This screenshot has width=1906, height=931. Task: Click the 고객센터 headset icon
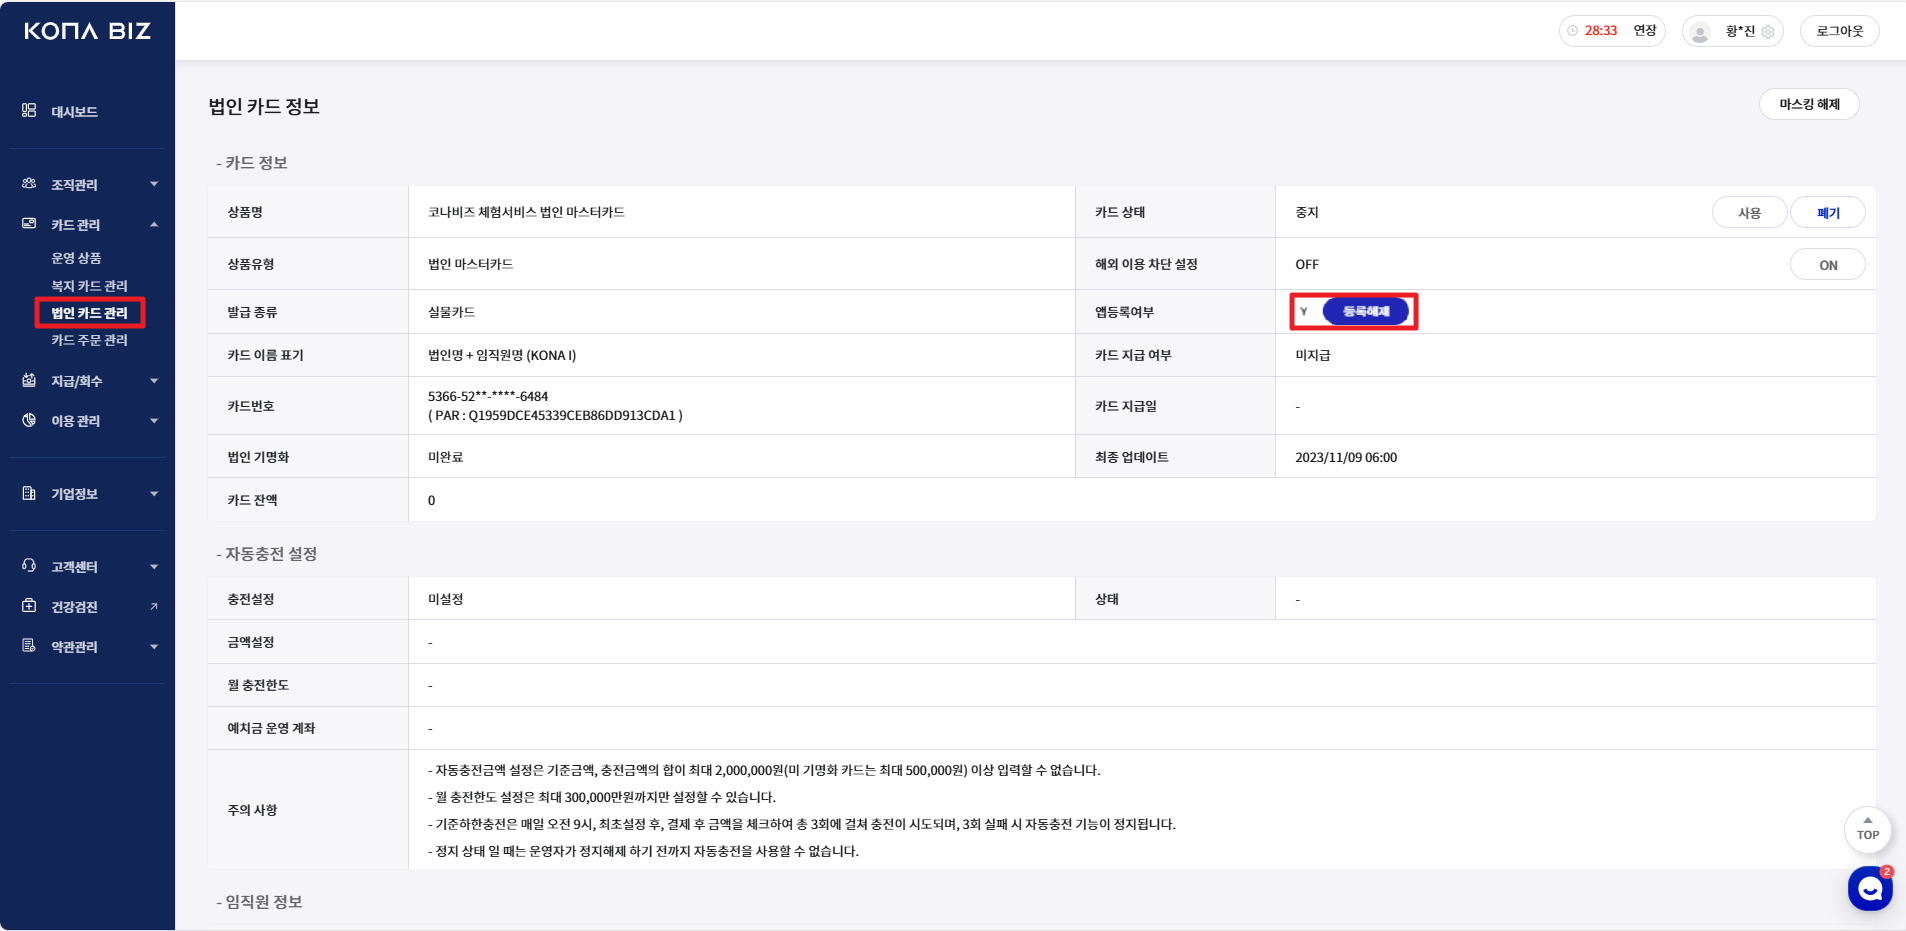coord(29,566)
